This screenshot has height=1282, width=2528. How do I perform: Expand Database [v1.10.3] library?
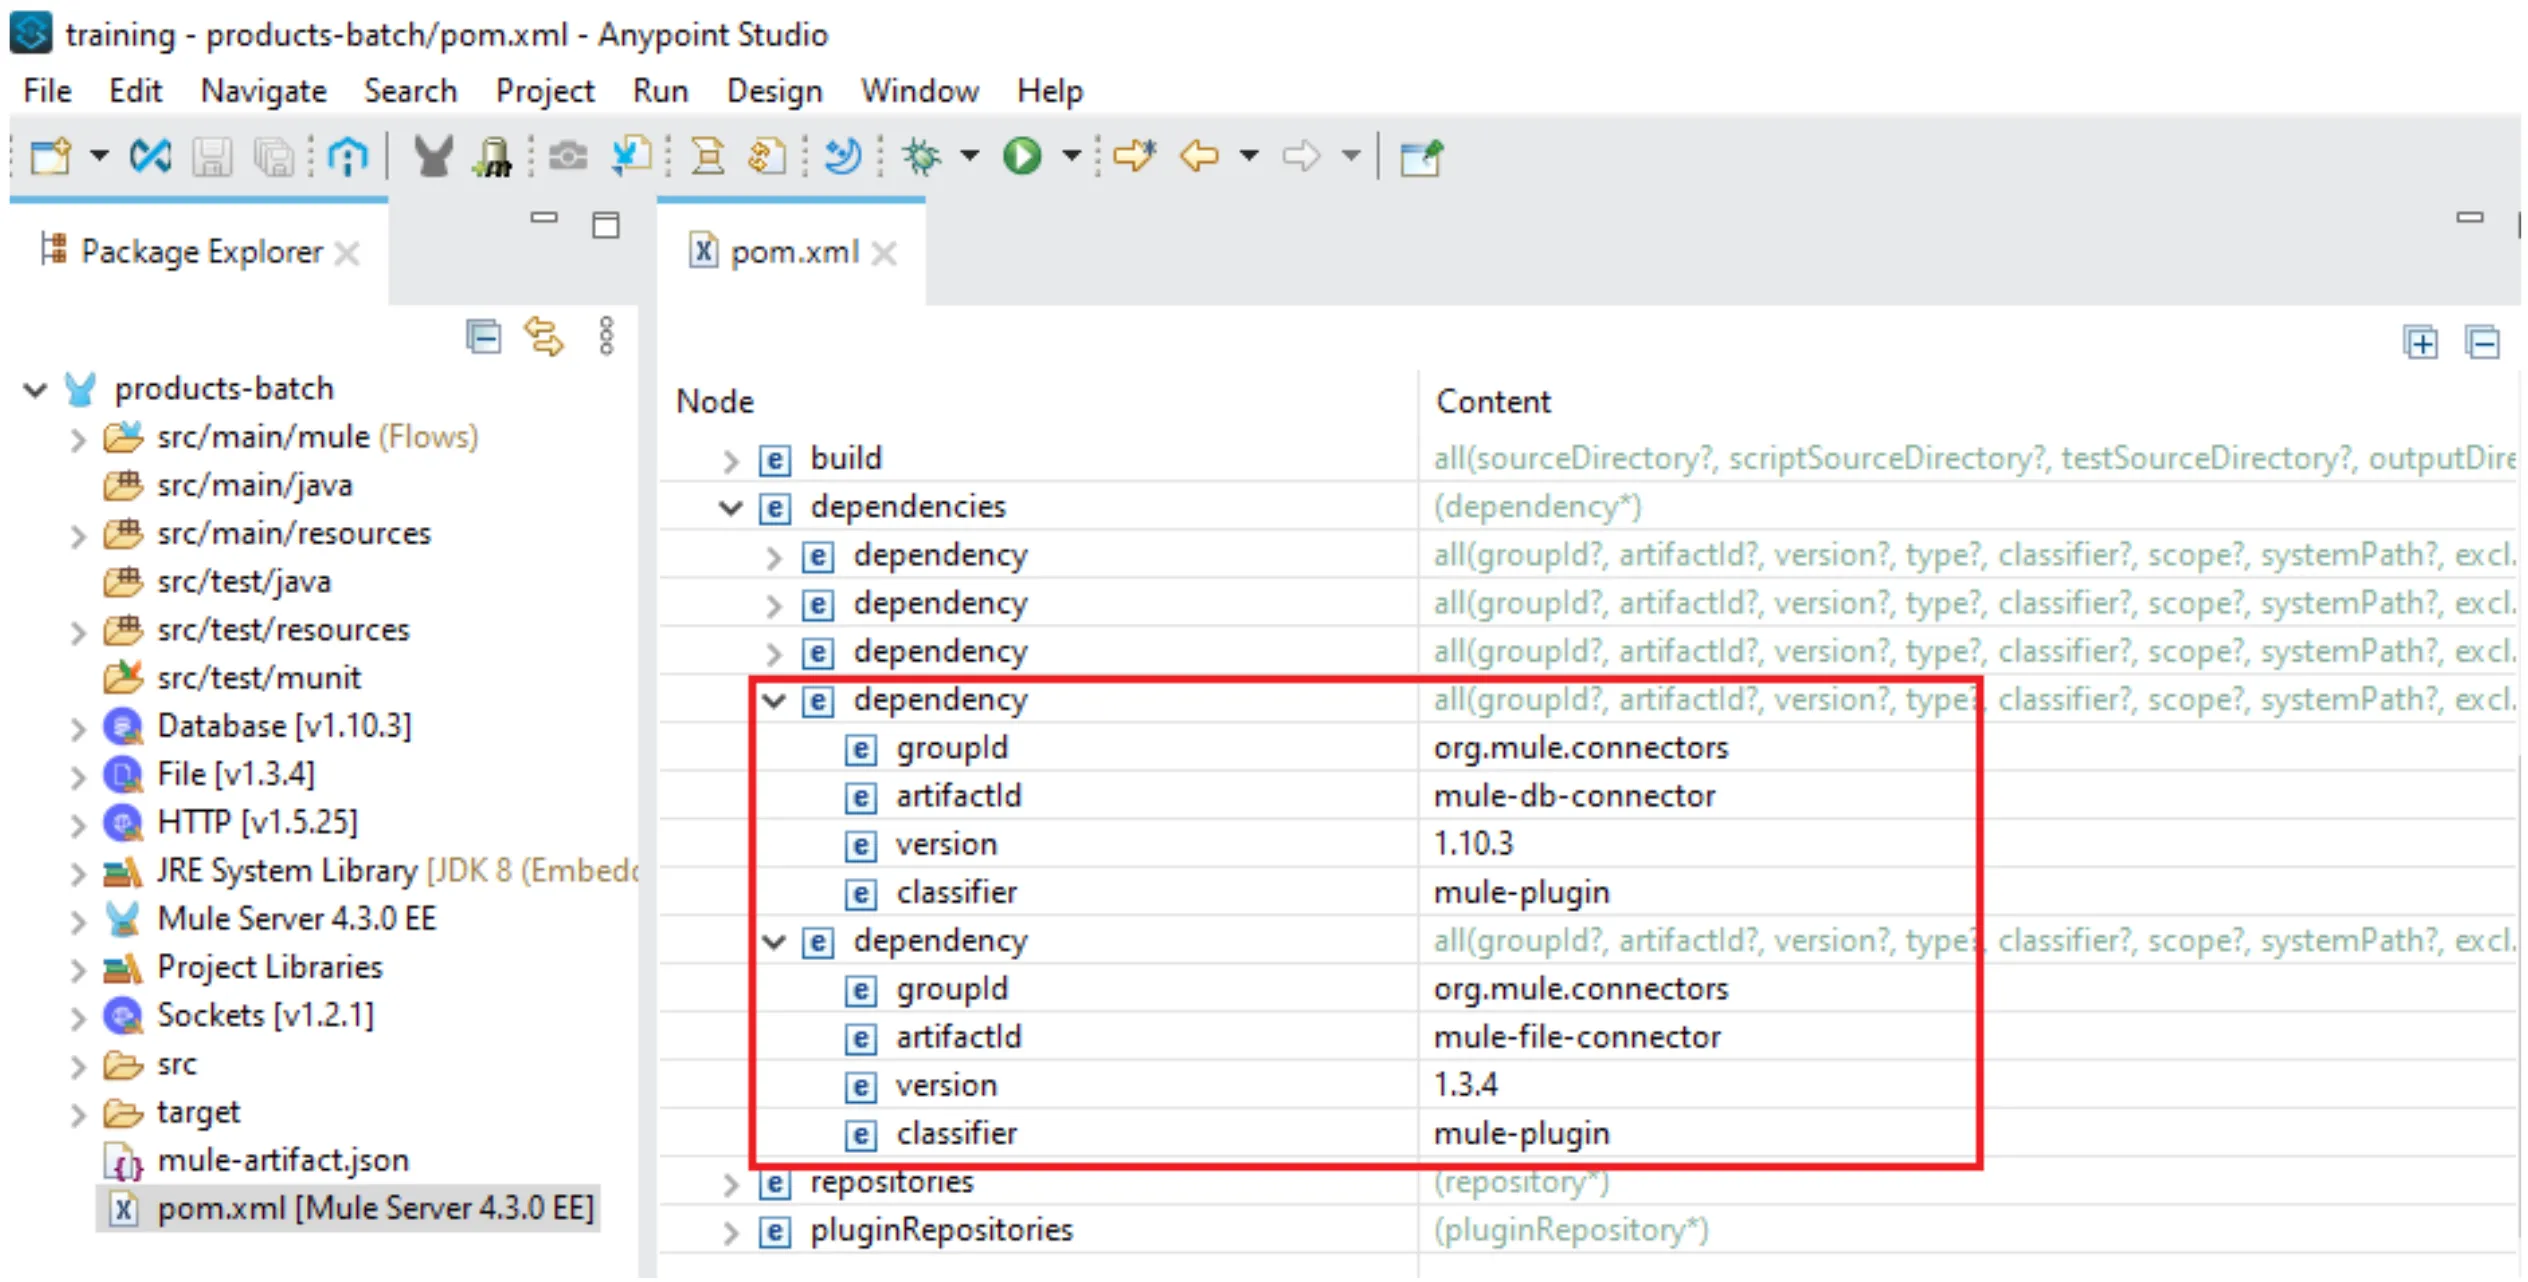[78, 728]
